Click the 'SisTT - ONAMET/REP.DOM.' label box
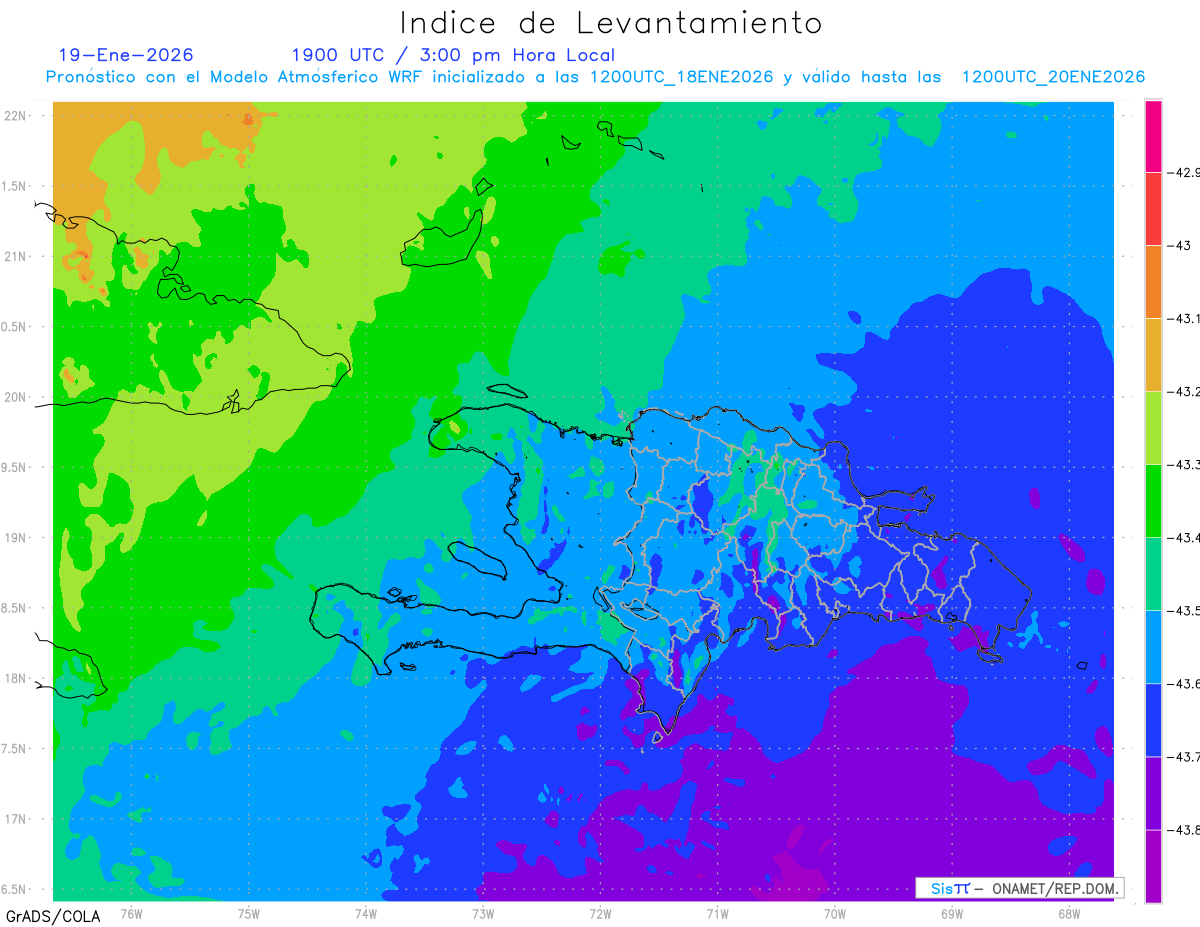 (x=1020, y=888)
